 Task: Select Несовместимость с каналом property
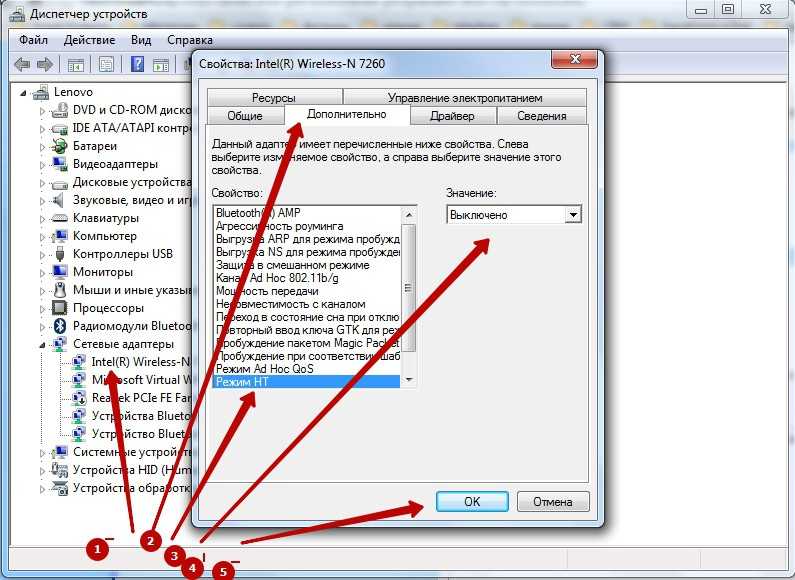291,304
